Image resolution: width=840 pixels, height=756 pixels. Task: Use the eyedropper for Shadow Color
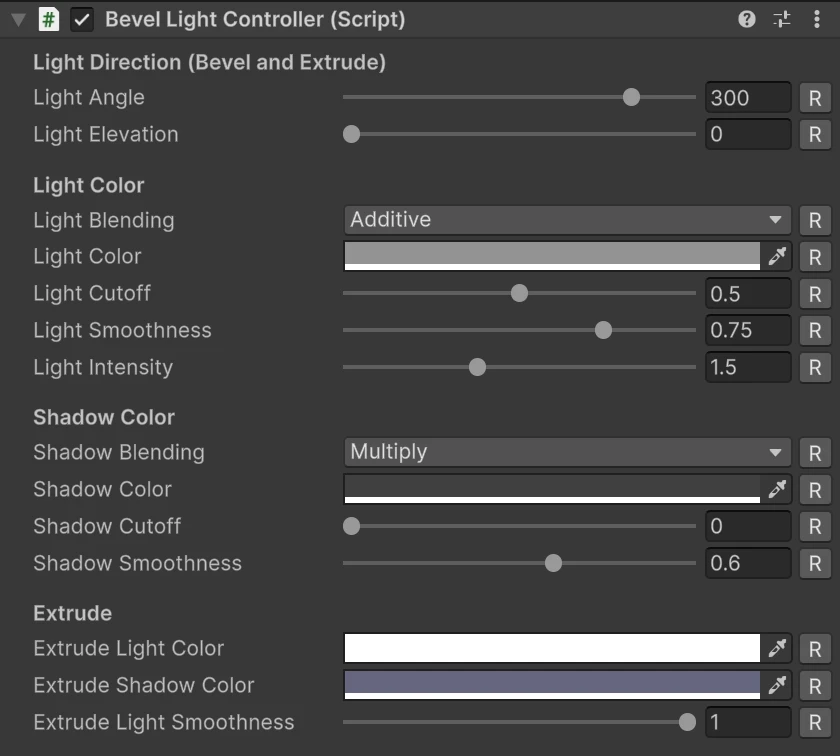point(777,489)
